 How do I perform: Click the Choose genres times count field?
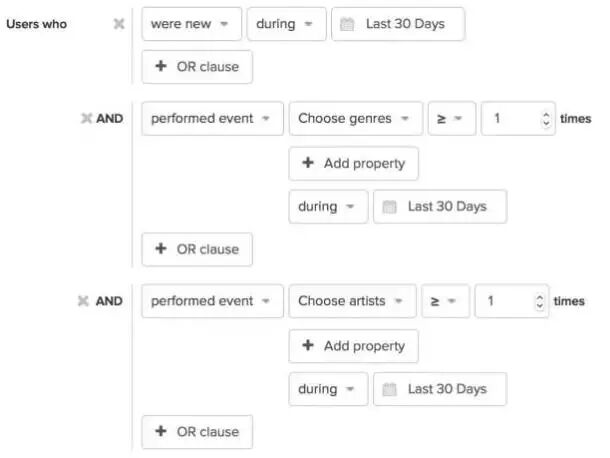click(508, 119)
